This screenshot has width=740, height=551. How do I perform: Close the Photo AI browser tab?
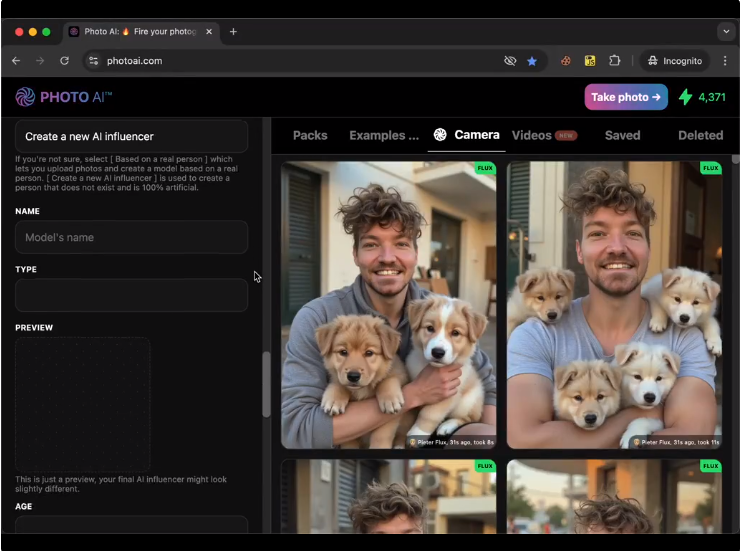point(209,32)
